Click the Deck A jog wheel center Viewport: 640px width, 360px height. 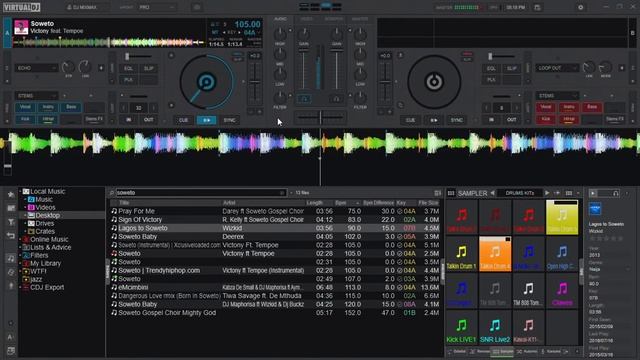[207, 82]
